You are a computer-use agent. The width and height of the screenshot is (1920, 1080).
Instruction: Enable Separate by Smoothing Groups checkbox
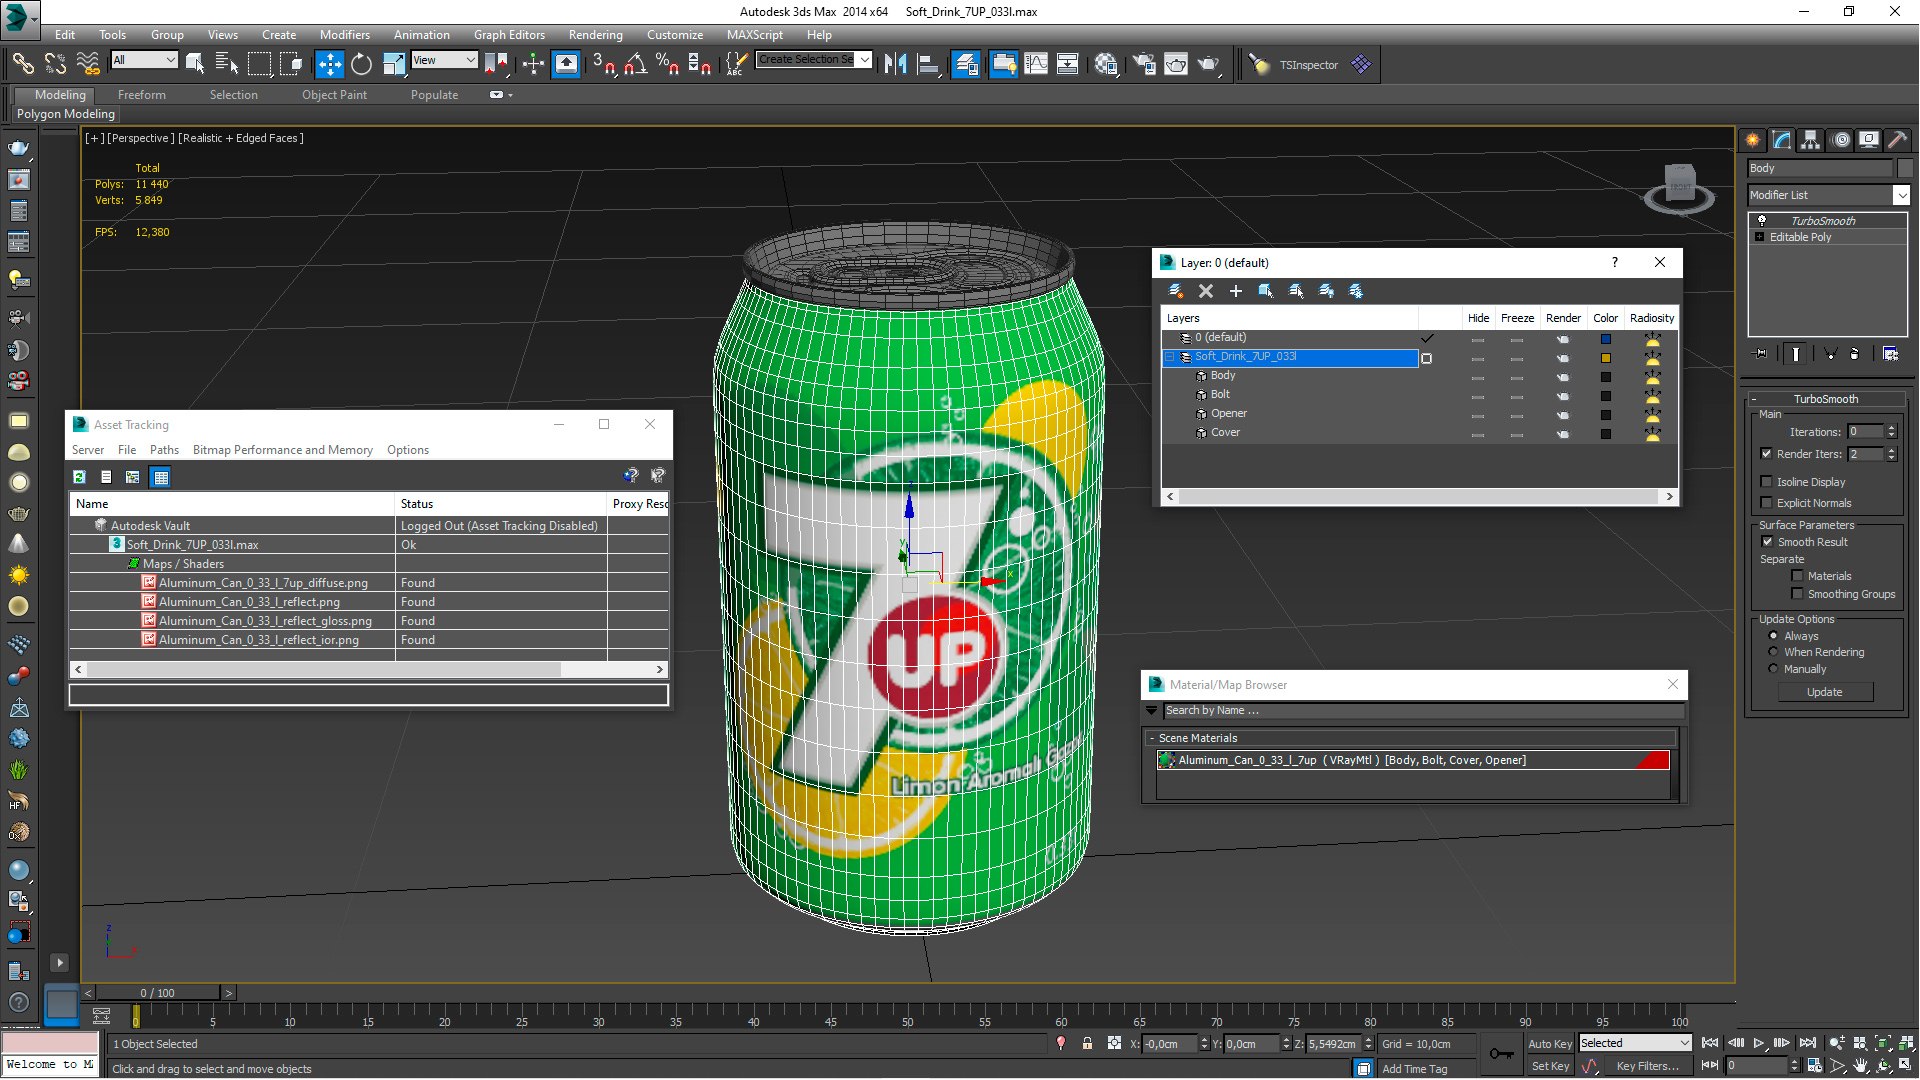(x=1797, y=594)
